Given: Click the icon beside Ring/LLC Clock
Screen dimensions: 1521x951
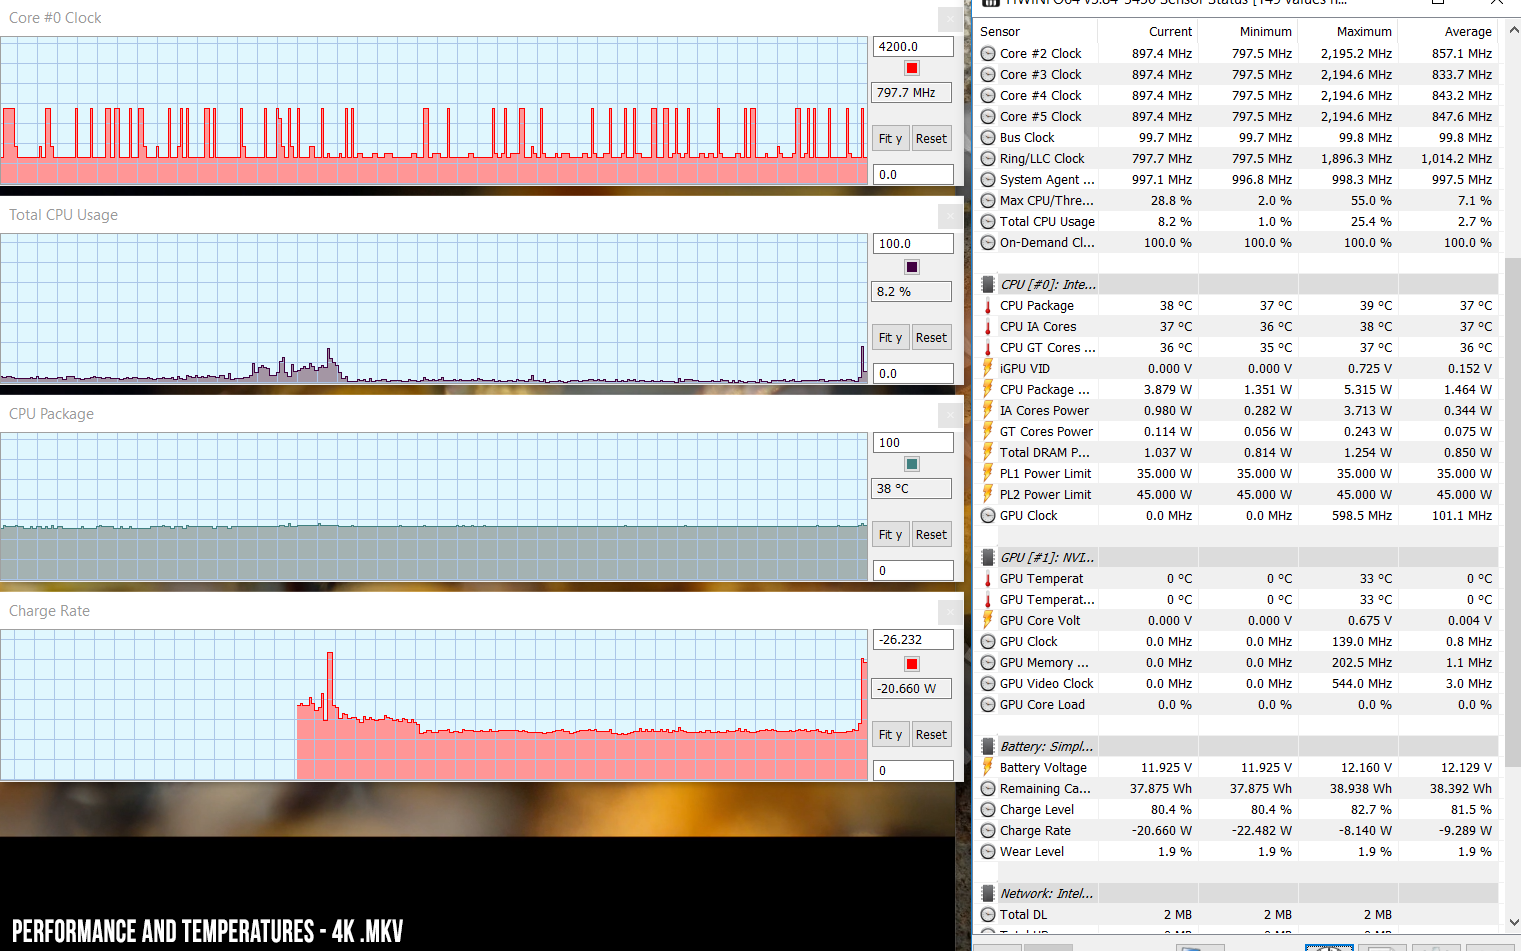Looking at the screenshot, I should pyautogui.click(x=988, y=159).
